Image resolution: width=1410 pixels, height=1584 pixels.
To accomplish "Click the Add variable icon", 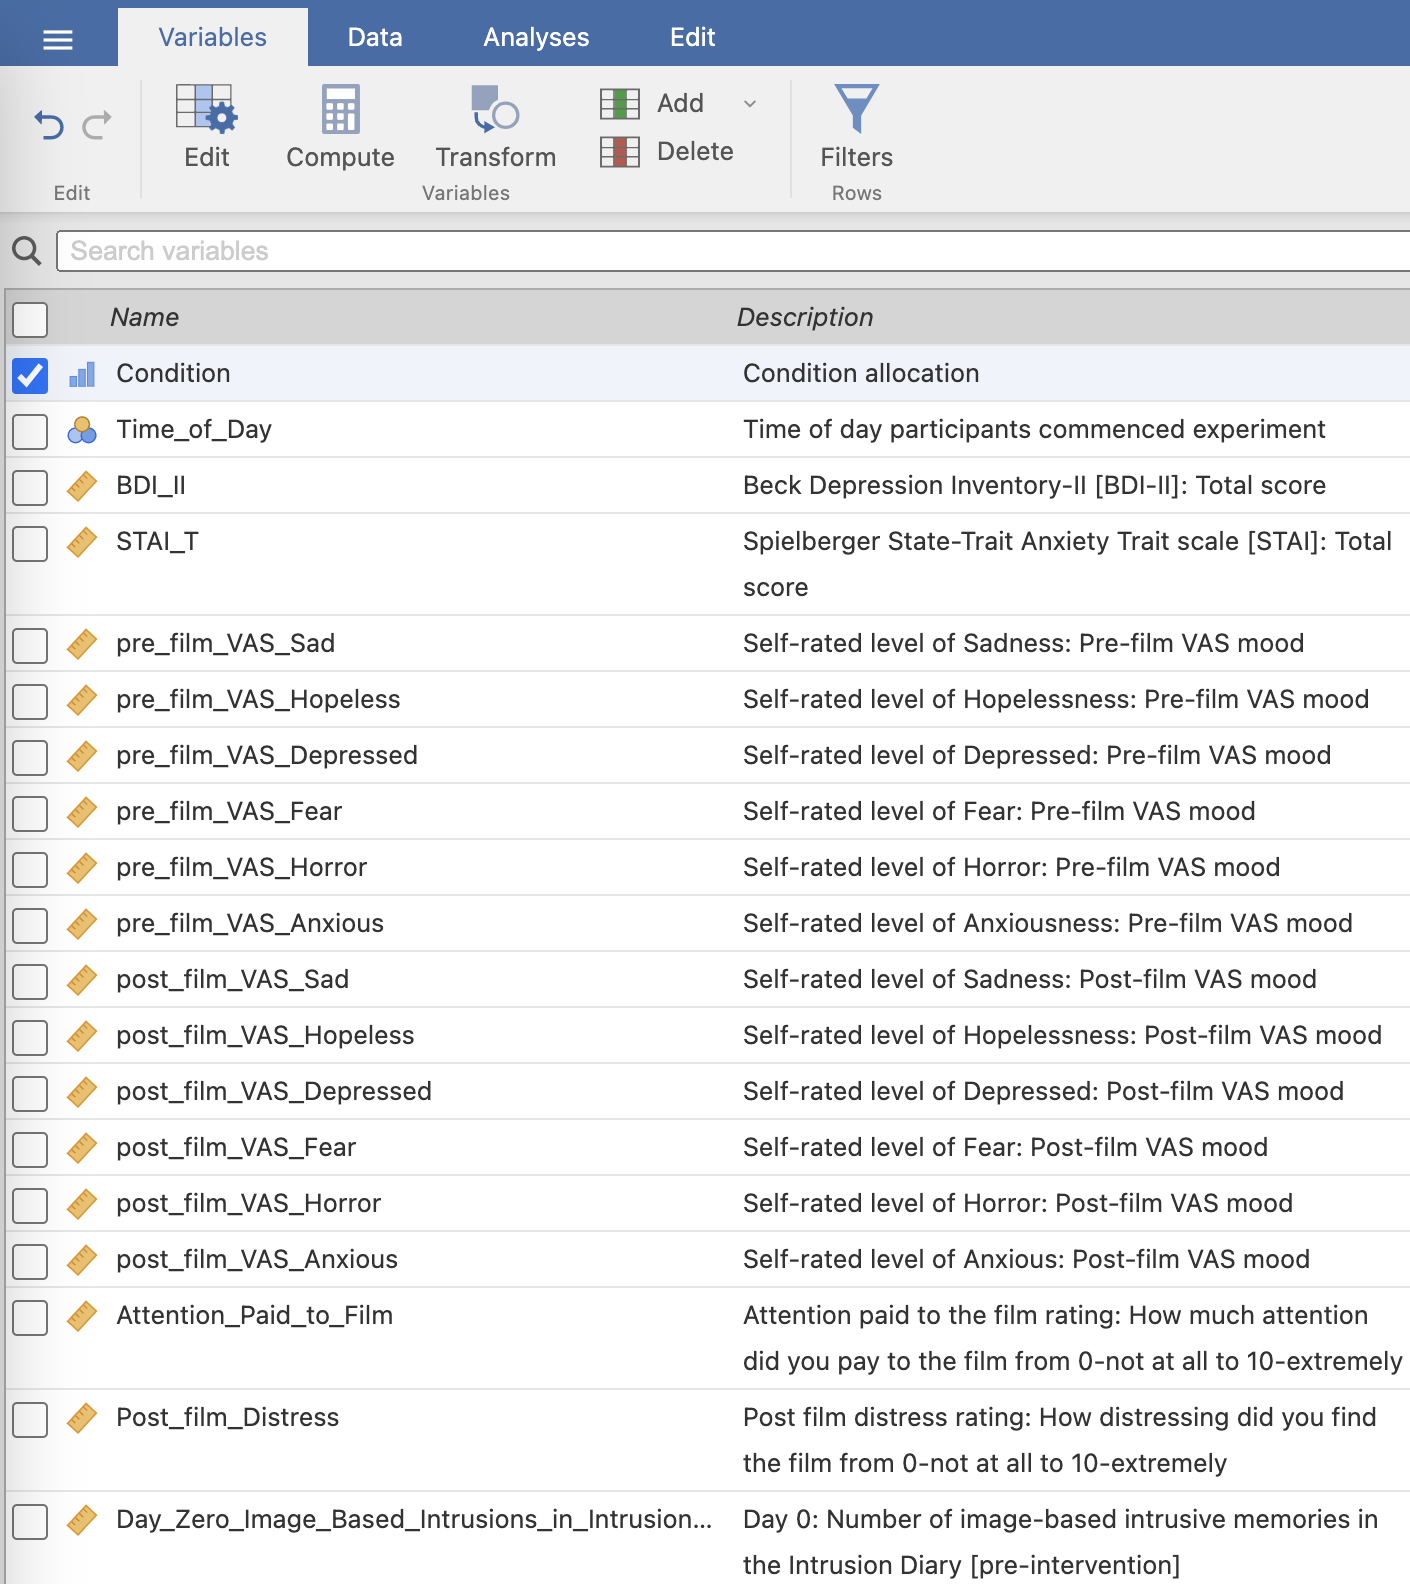I will 620,103.
